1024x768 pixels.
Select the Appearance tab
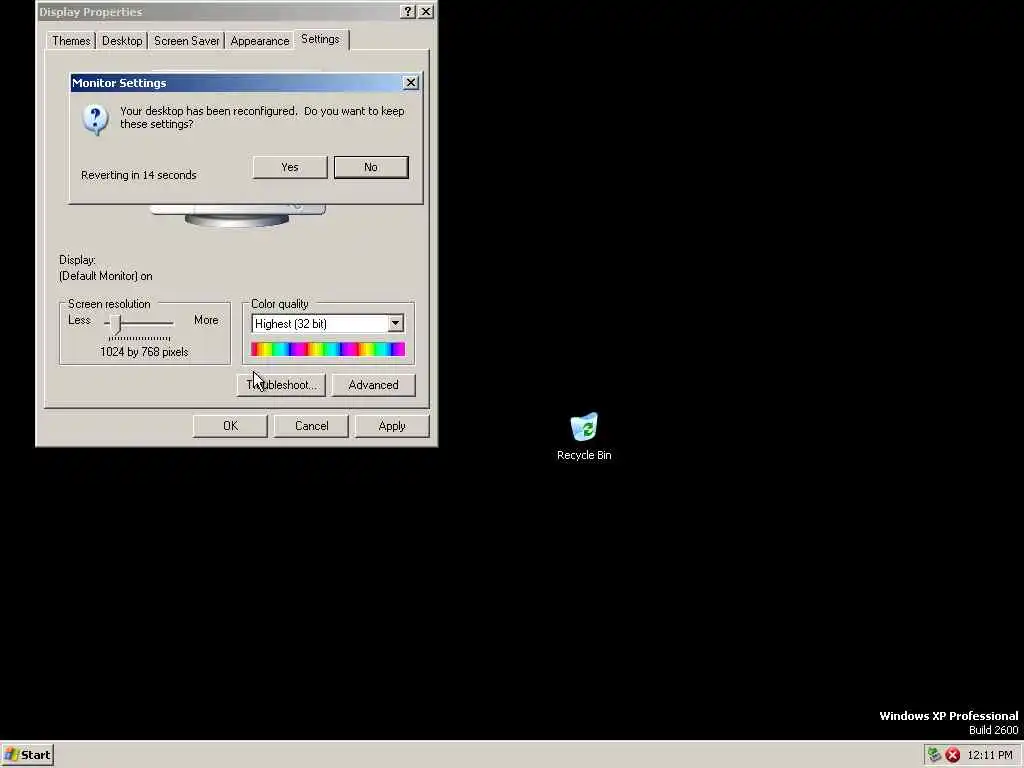coord(260,40)
